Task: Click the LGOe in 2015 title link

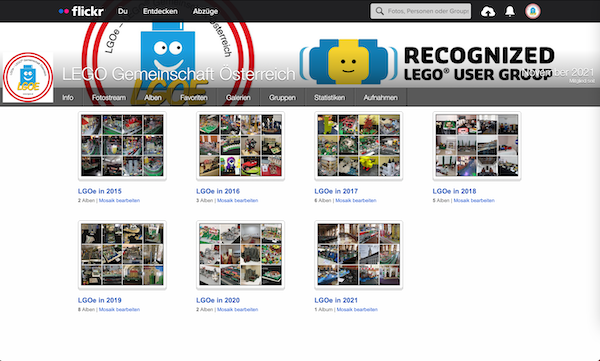Action: coord(99,191)
